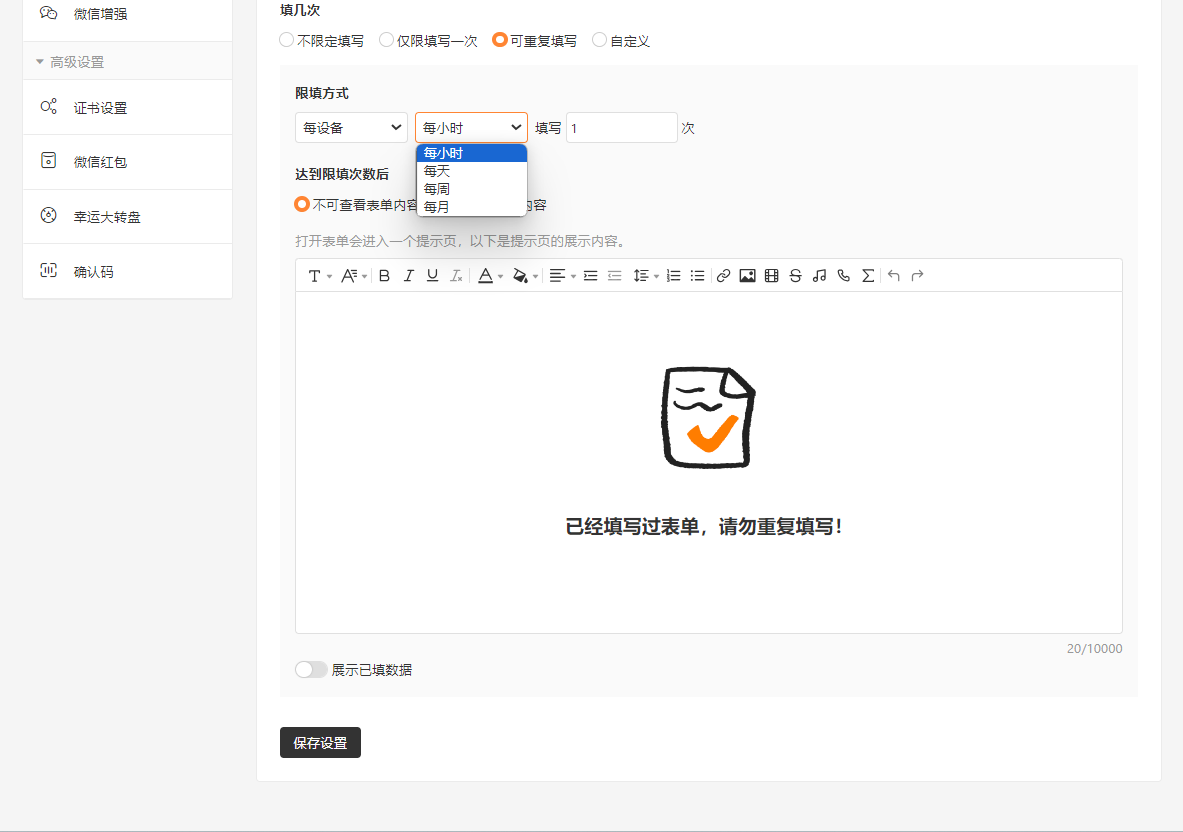Select the checkmark document image in editor
This screenshot has height=832, width=1183.
[708, 417]
